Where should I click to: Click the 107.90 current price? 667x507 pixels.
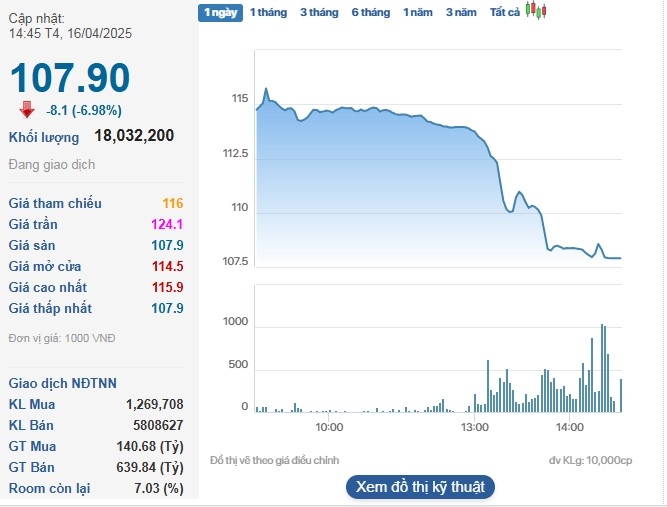click(x=69, y=78)
